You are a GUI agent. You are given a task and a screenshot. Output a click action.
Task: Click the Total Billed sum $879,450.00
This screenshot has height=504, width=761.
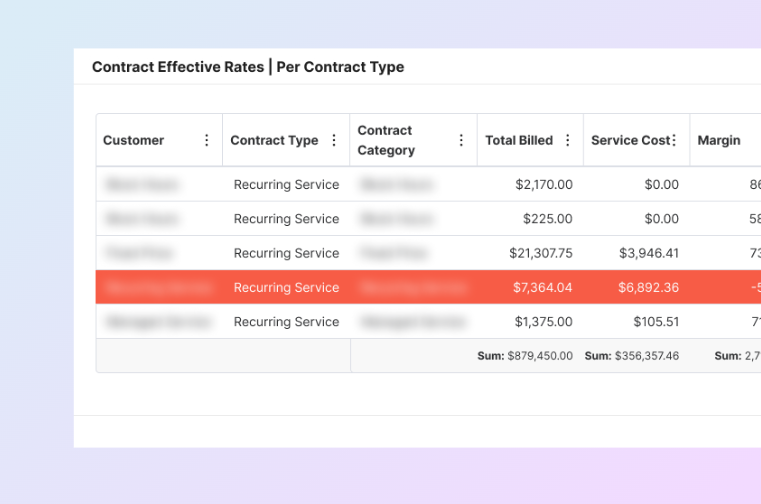525,356
